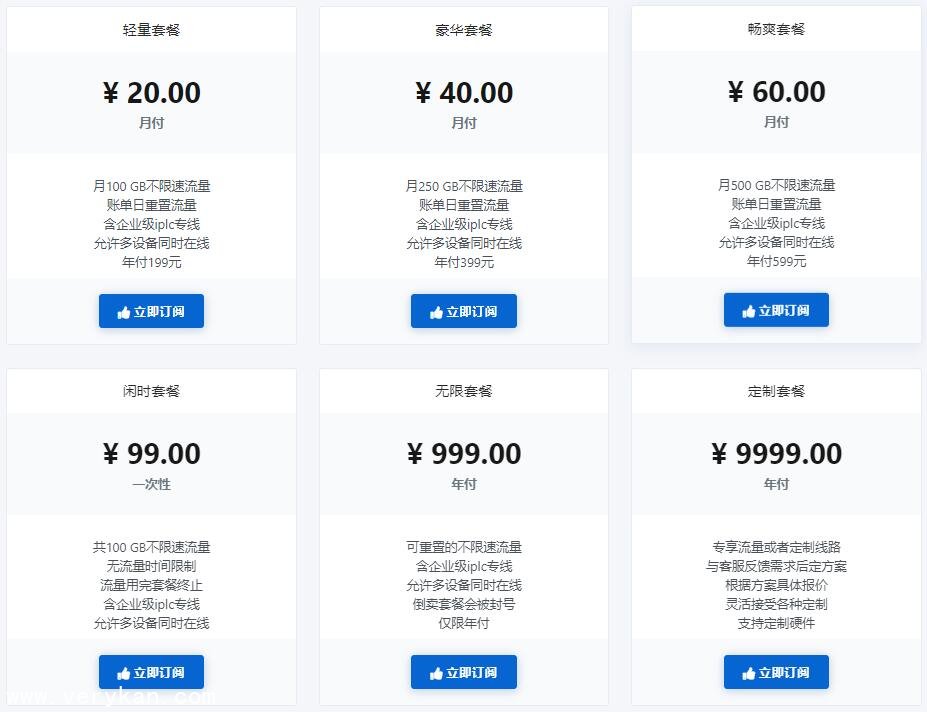Viewport: 927px width, 712px height.
Task: Subscribe to the ¥20.00 轻量套餐 plan
Action: pyautogui.click(x=151, y=311)
